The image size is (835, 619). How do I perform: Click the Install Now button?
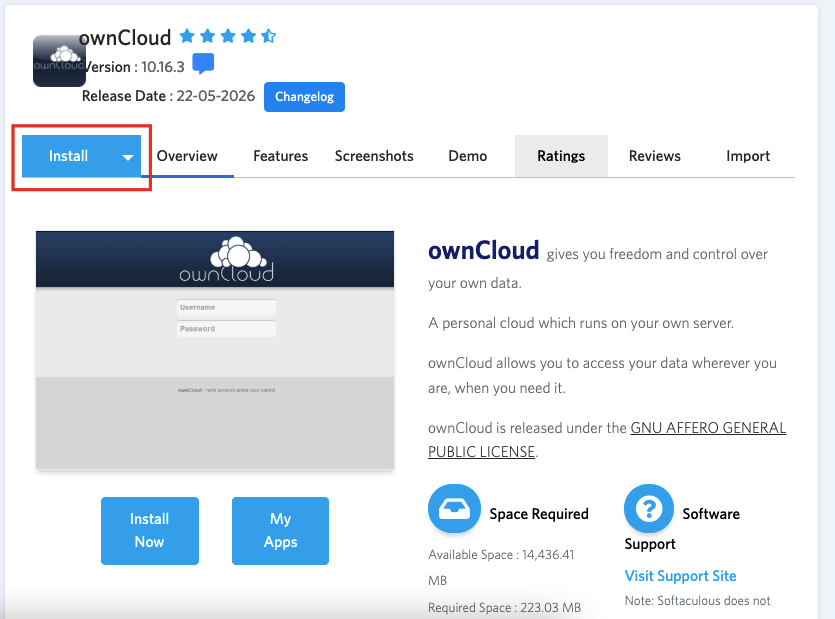click(150, 531)
